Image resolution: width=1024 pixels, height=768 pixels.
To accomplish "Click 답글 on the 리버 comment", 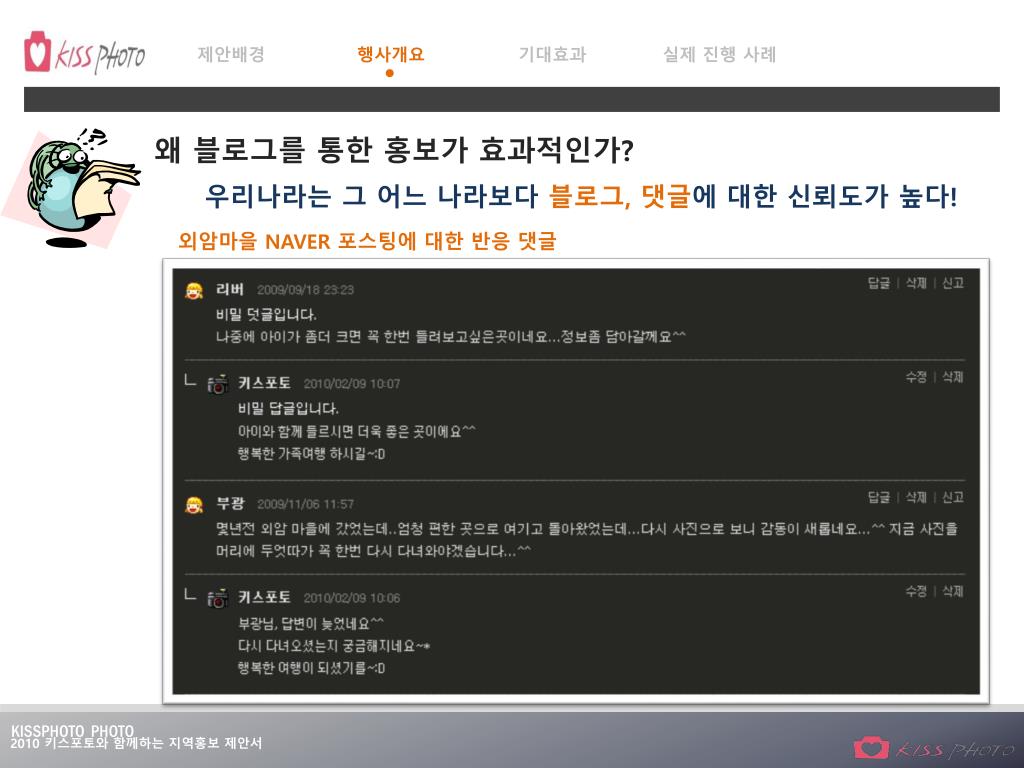I will [879, 283].
